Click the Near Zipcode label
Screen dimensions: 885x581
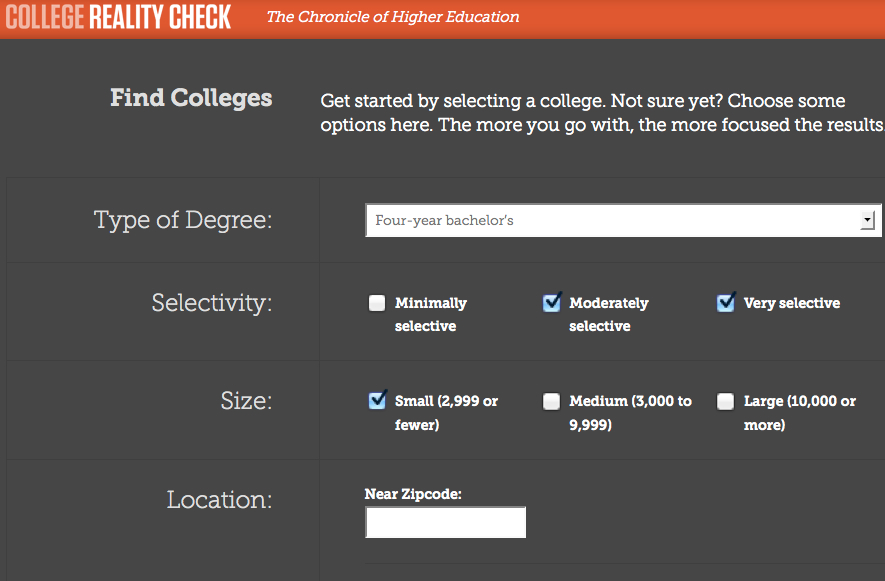coord(413,494)
